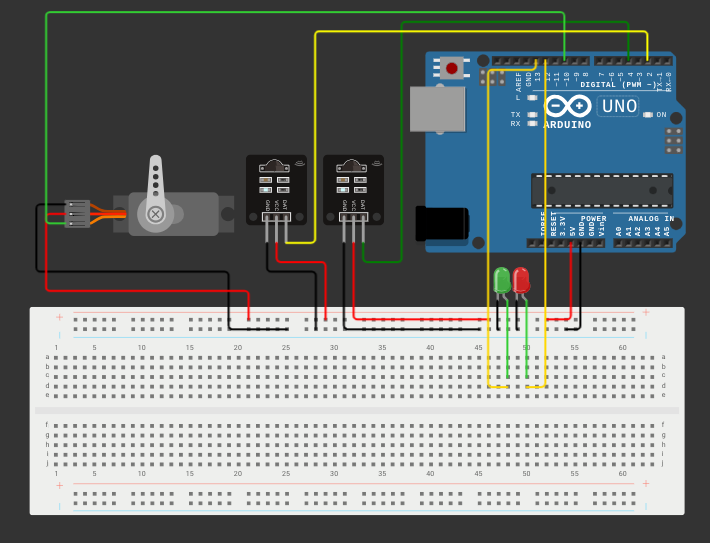Click the UNO label on the board
710x543 pixels.
[619, 106]
